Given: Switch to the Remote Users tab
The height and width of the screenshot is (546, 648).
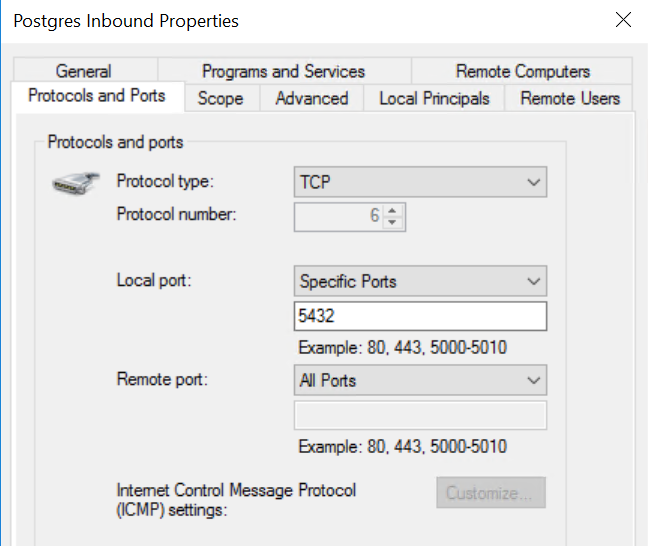Looking at the screenshot, I should [570, 98].
